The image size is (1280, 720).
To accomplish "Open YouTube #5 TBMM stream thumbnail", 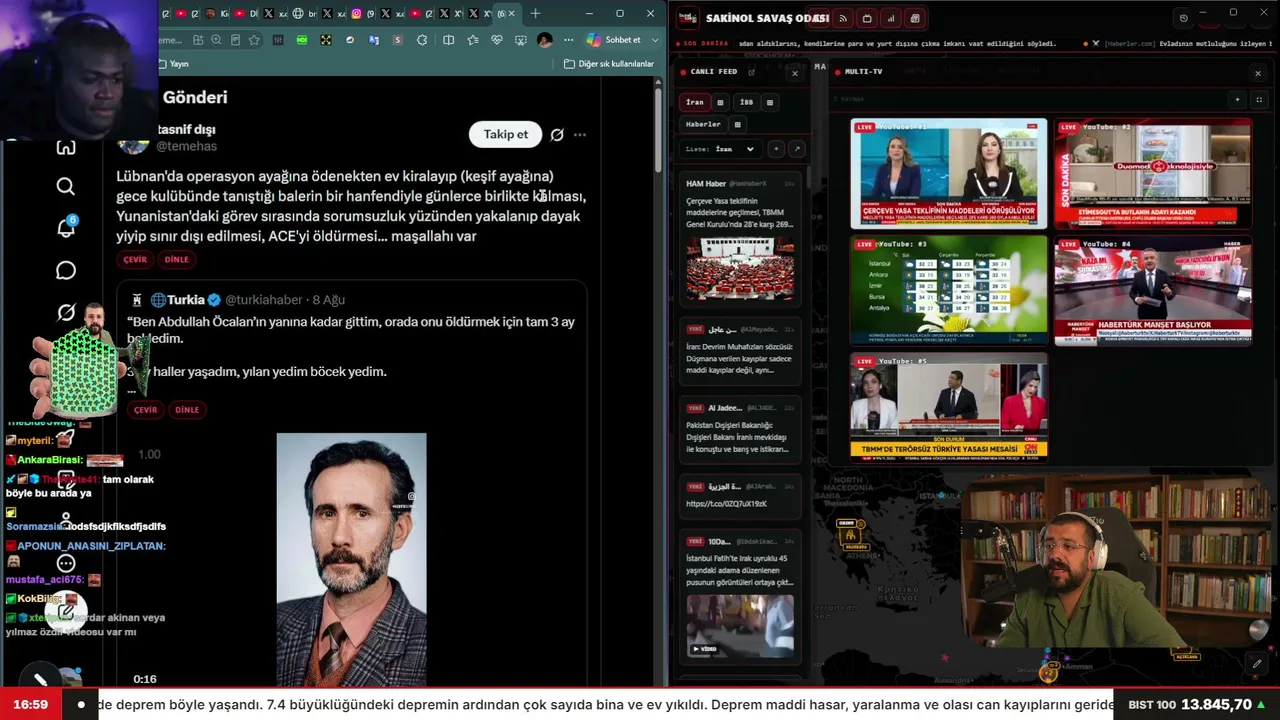I will click(x=948, y=406).
